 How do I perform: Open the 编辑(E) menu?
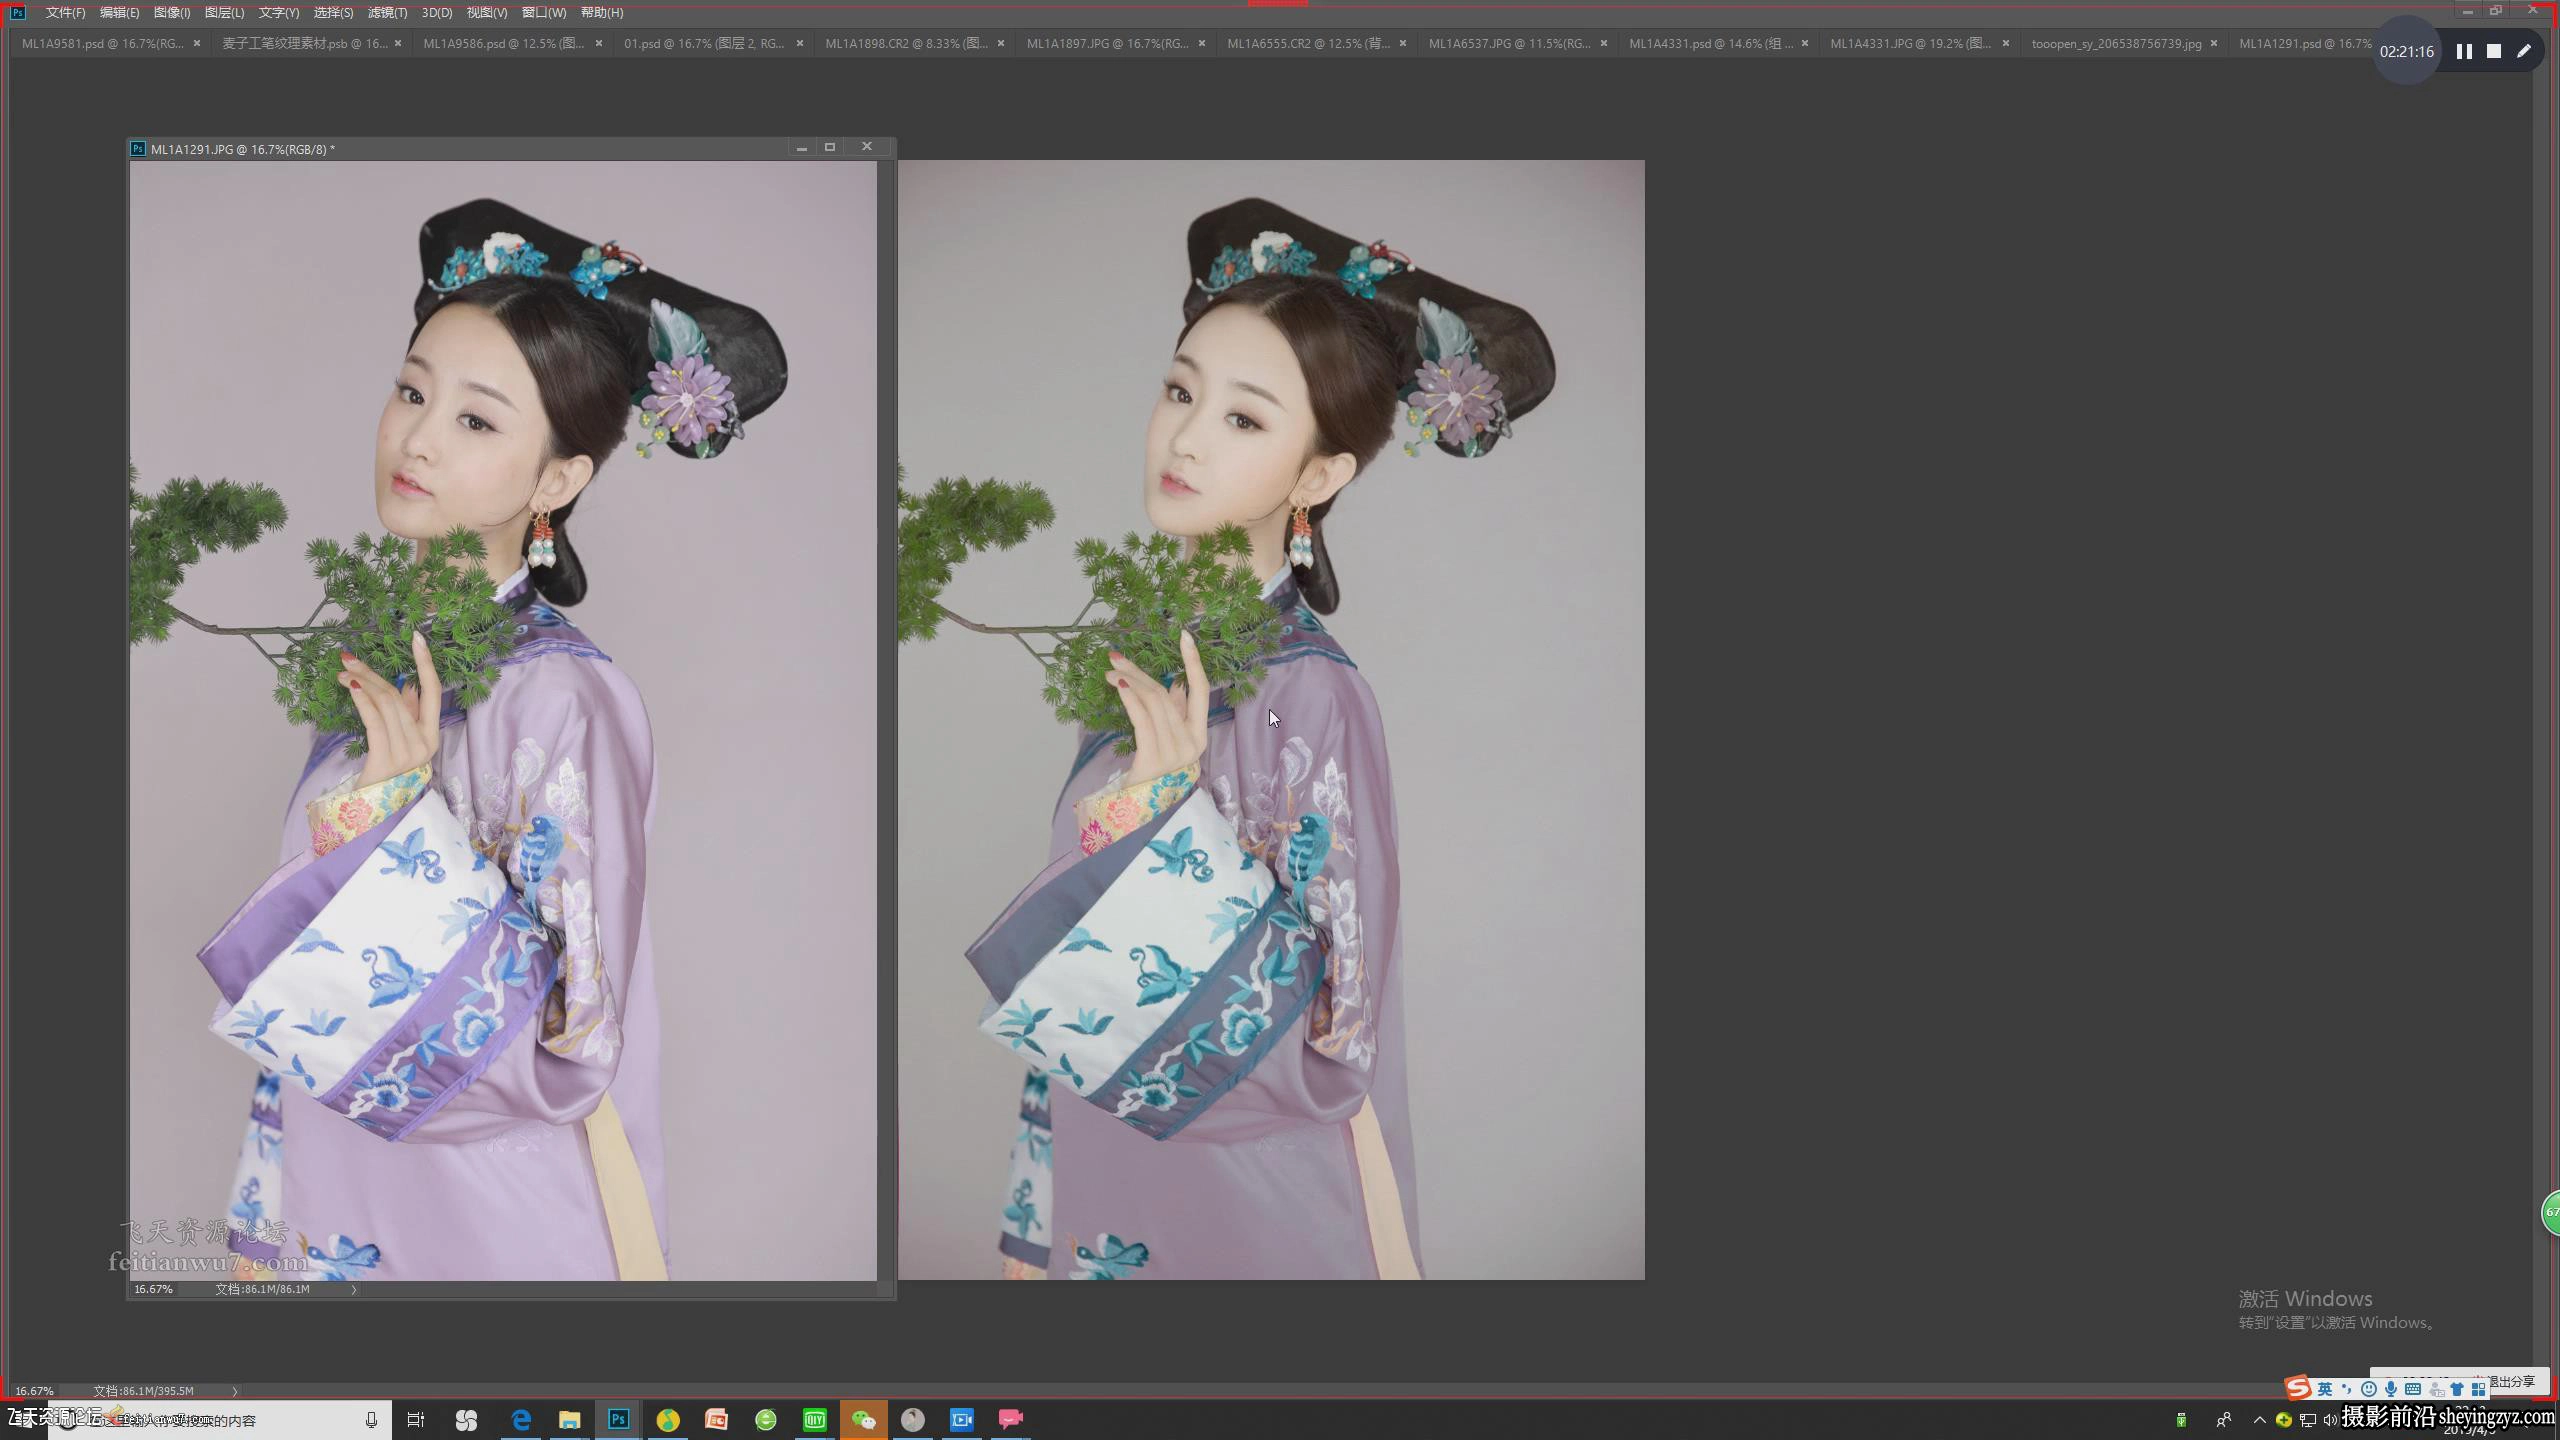(x=119, y=13)
